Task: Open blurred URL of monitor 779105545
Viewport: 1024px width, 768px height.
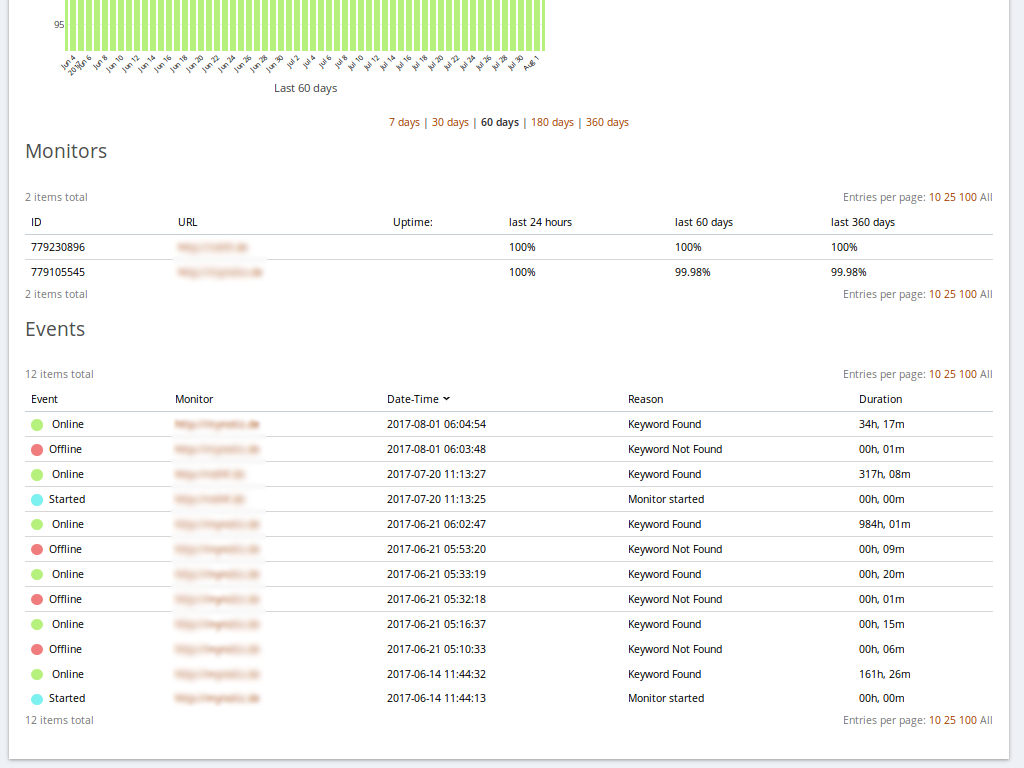Action: (220, 272)
